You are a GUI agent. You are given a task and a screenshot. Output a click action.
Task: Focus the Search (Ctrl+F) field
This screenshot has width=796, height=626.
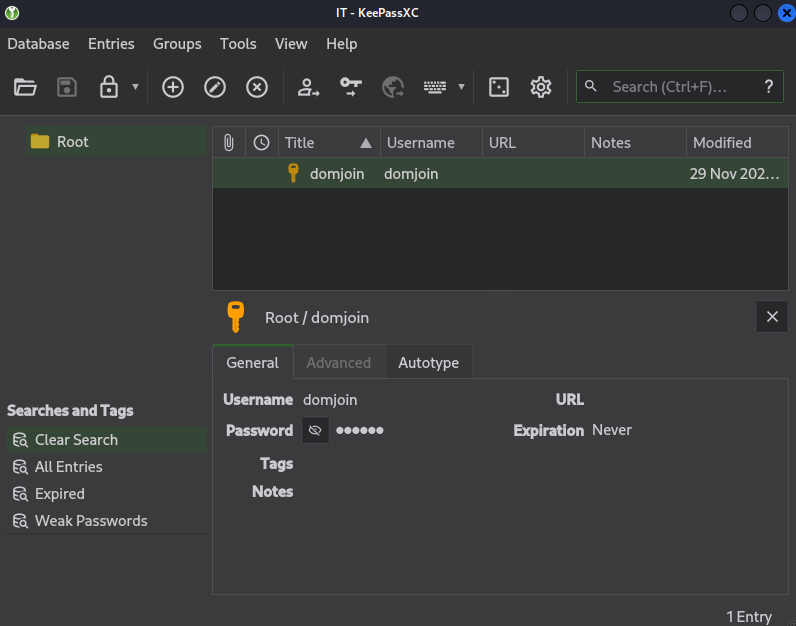(x=680, y=87)
